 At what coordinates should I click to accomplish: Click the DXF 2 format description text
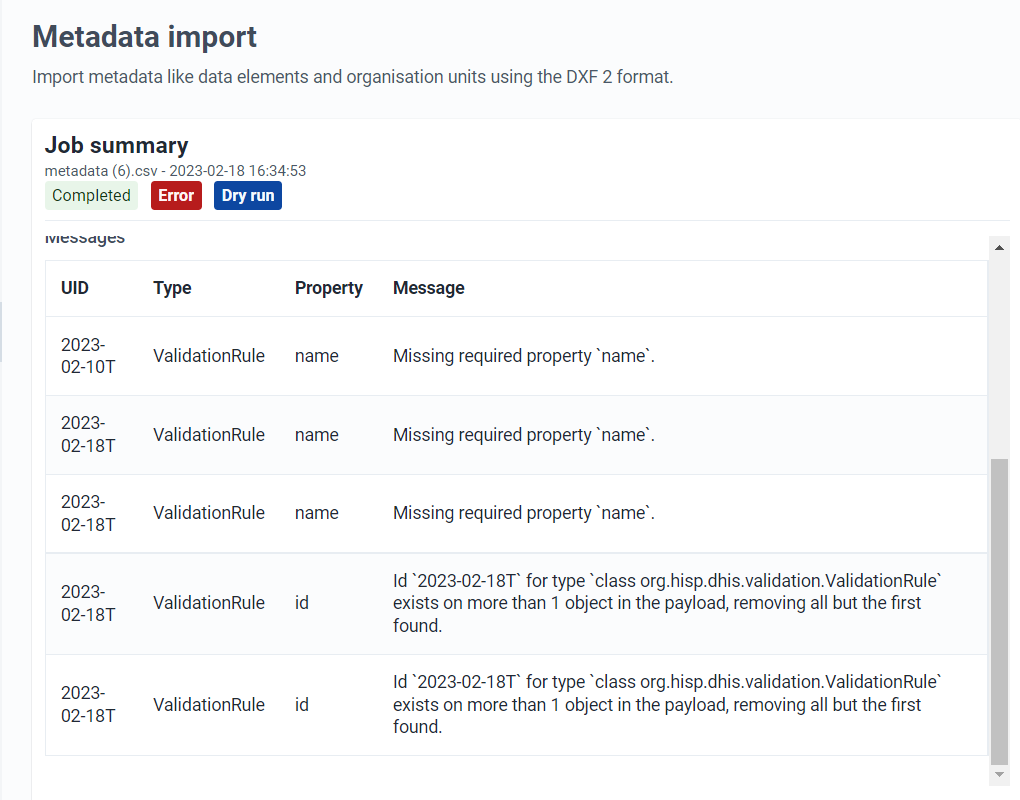point(353,77)
